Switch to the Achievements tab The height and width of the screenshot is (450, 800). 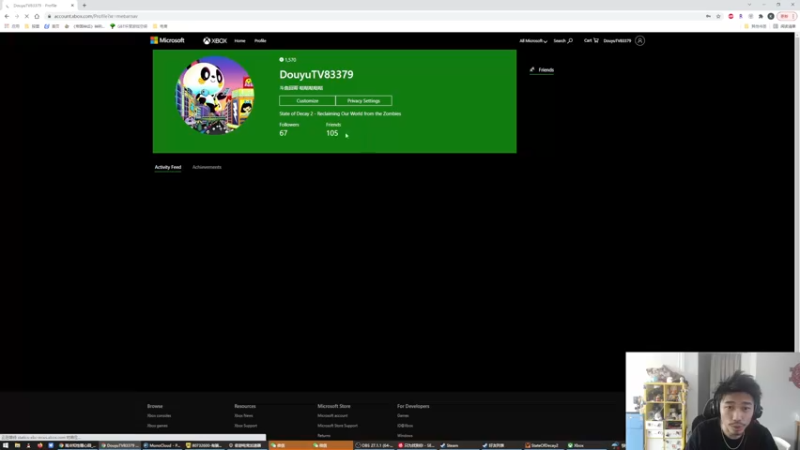(207, 167)
